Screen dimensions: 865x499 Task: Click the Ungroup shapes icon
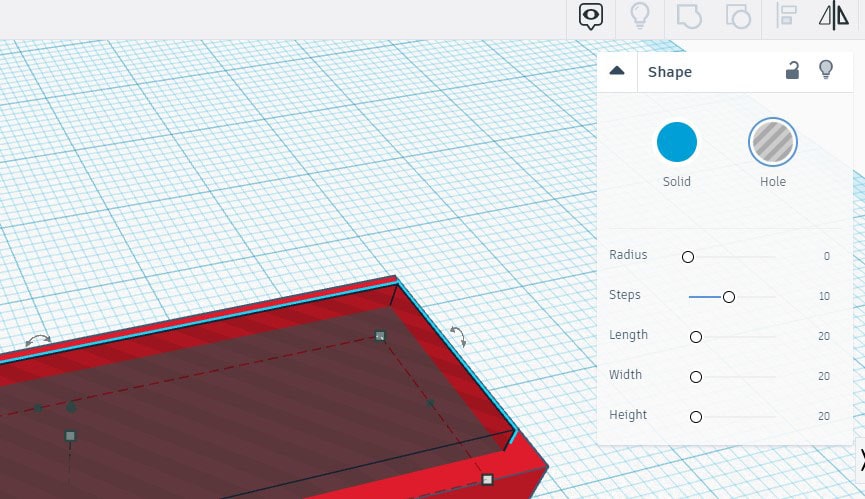tap(737, 16)
